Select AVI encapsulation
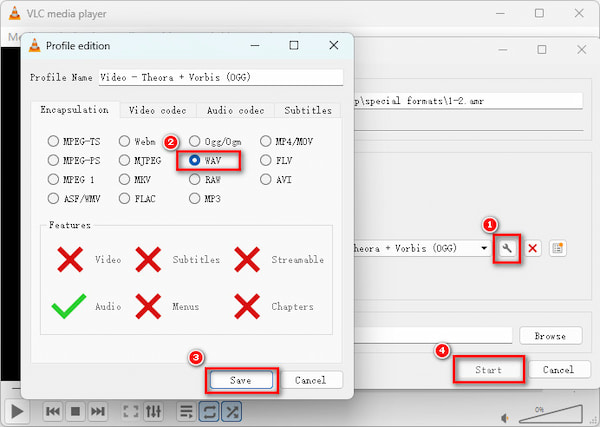This screenshot has width=600, height=427. click(x=276, y=179)
